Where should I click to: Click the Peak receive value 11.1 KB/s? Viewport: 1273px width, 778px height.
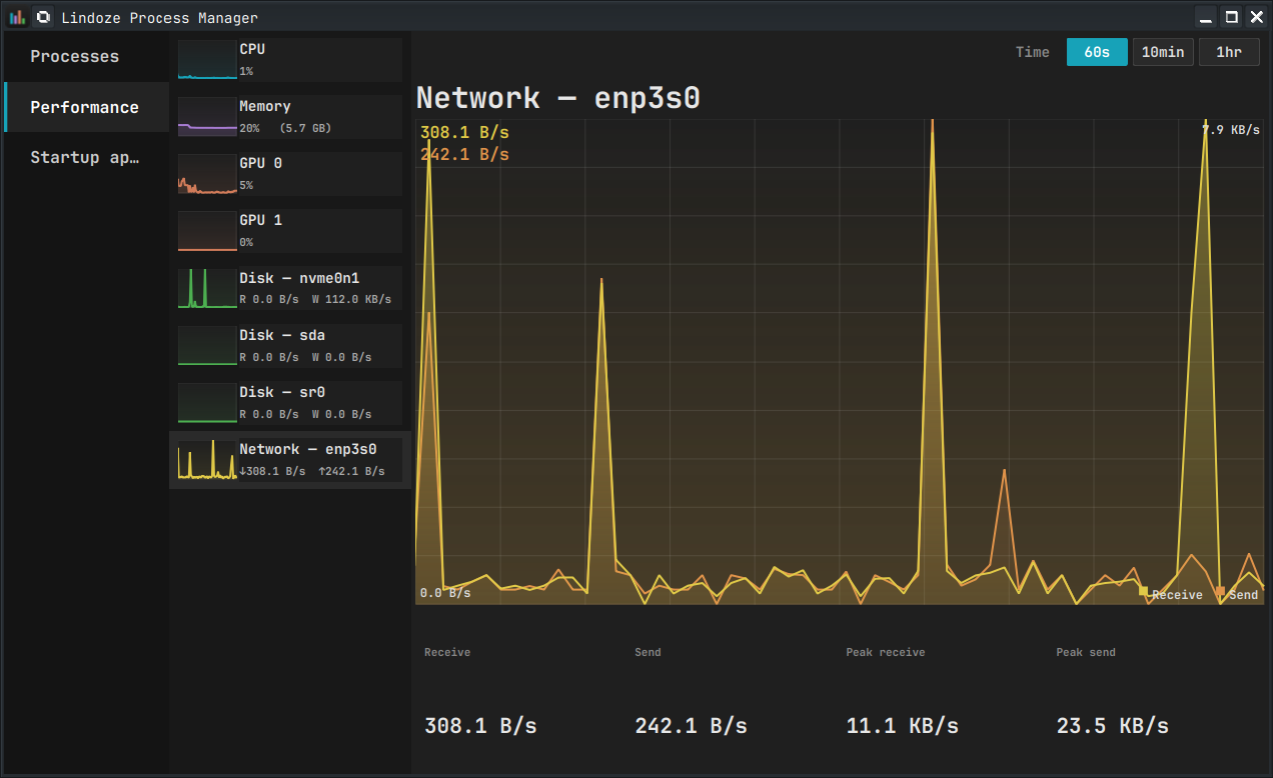coord(902,726)
